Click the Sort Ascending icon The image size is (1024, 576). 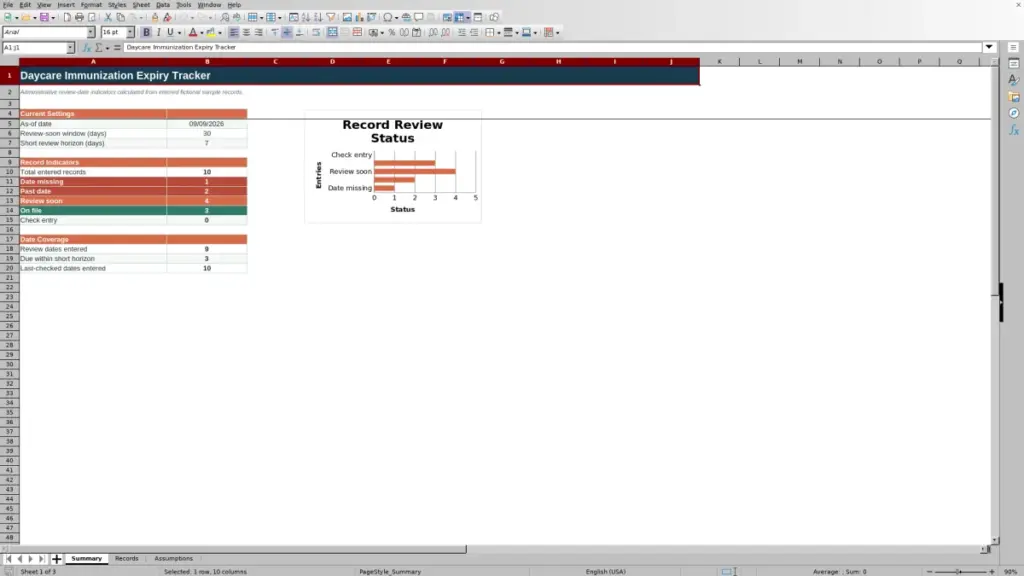click(306, 18)
